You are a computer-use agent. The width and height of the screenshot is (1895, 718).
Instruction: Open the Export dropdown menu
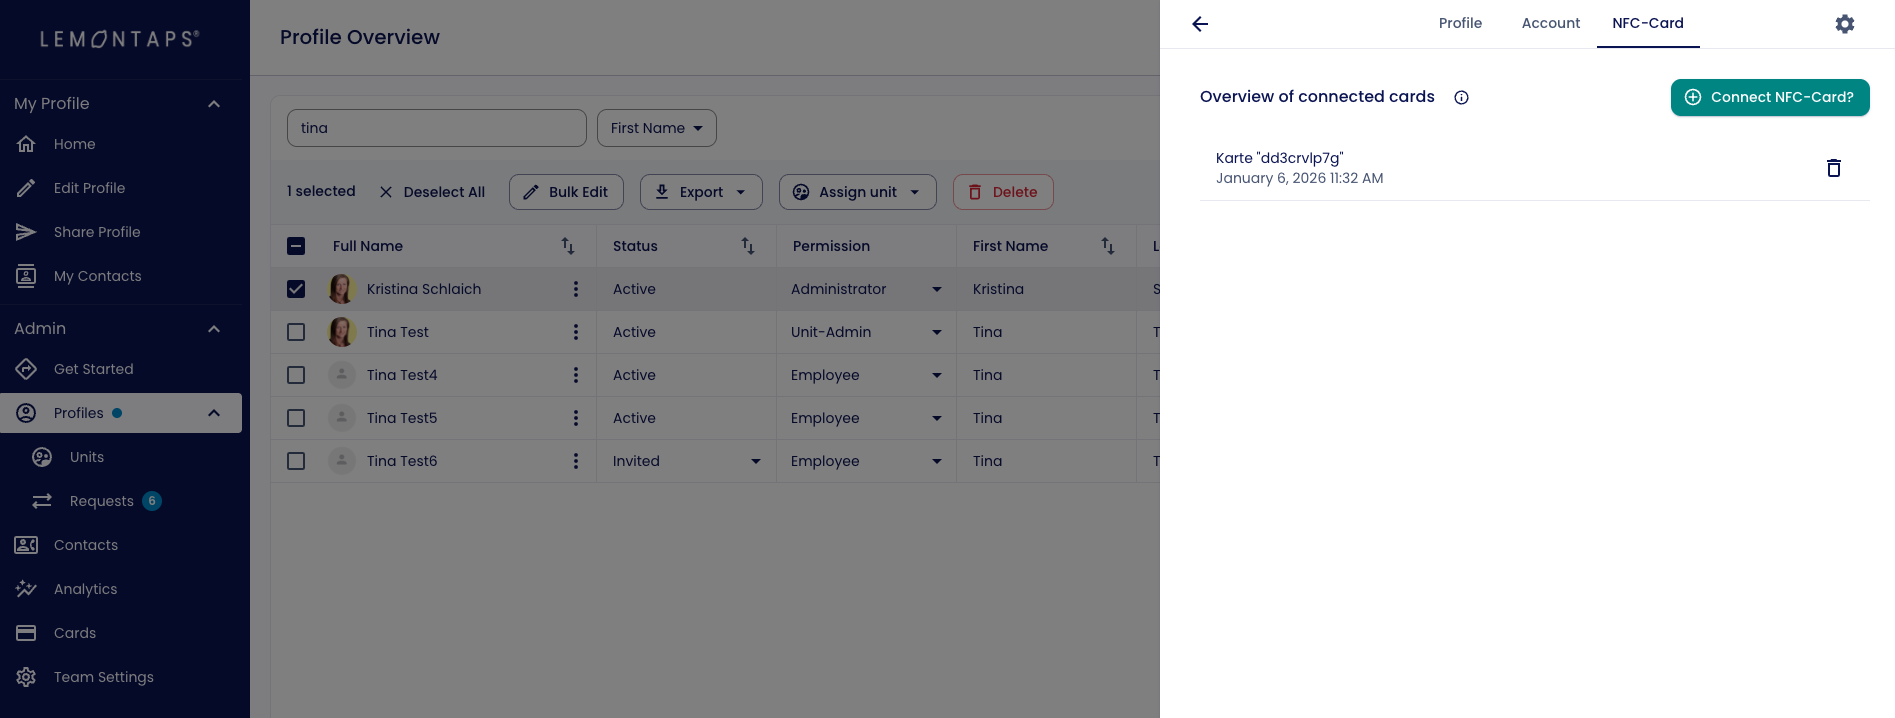point(700,192)
